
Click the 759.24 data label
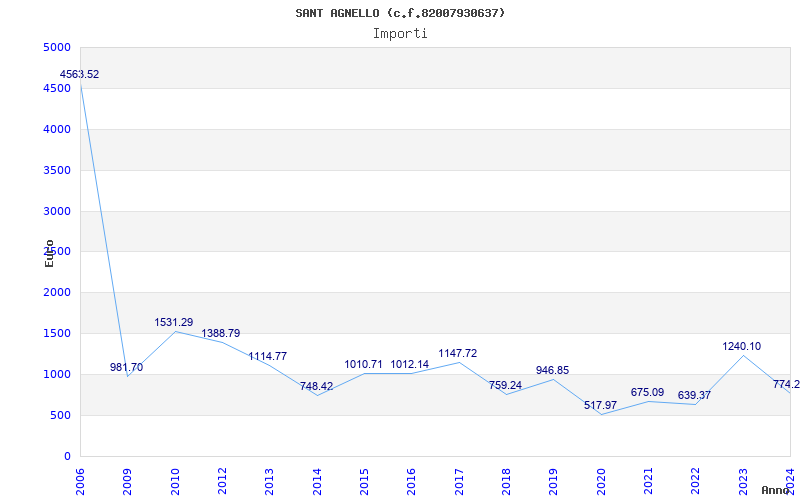505,385
